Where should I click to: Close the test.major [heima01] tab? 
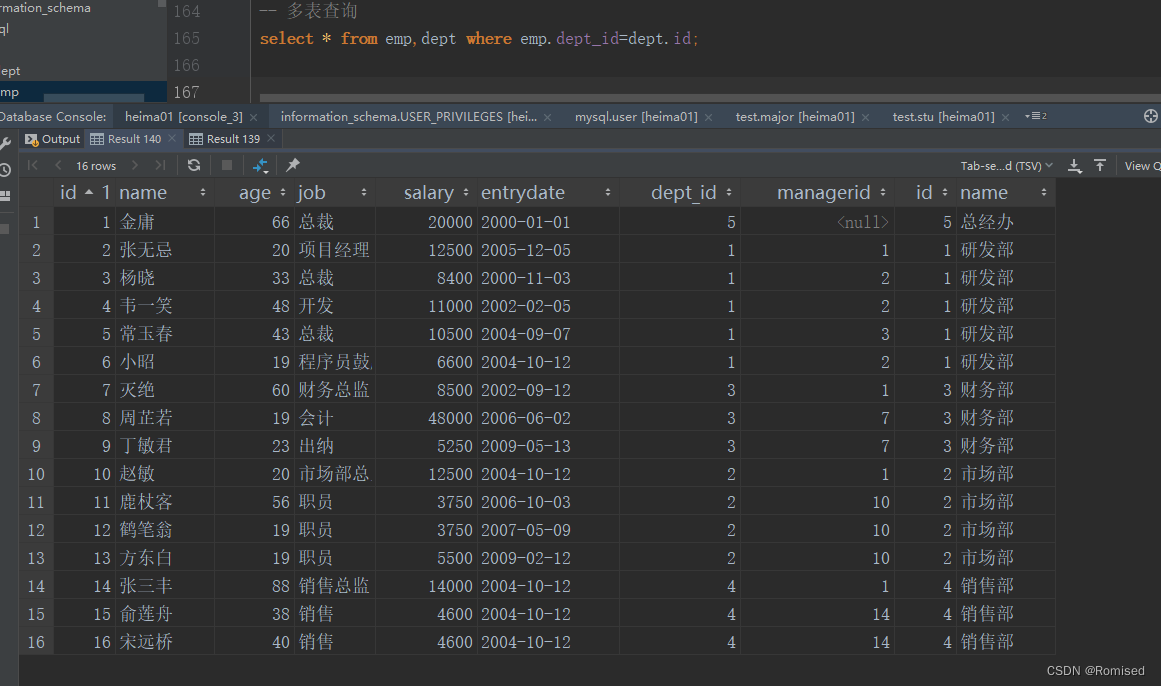tap(866, 117)
